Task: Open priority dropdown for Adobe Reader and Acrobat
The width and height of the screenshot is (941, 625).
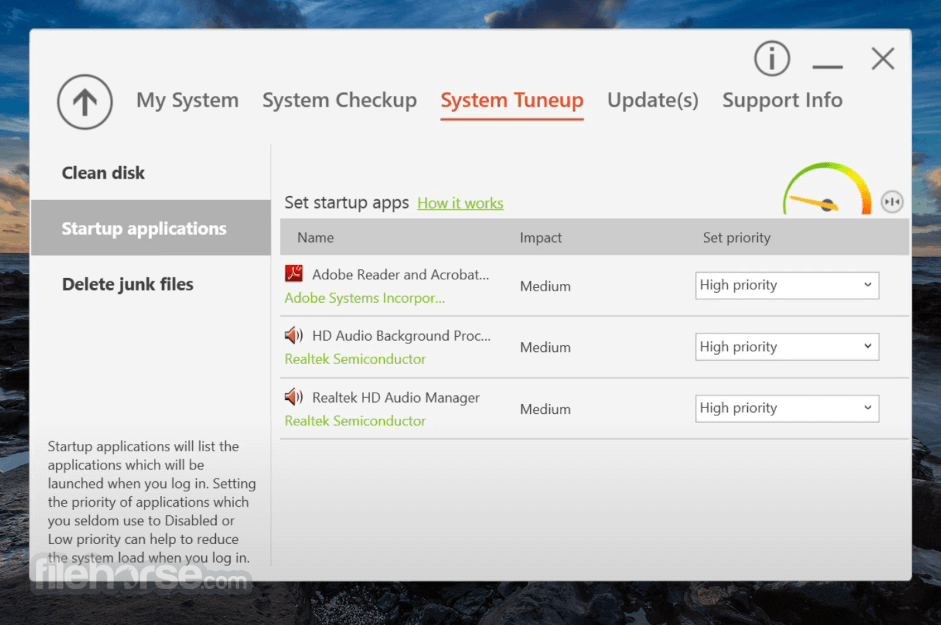Action: [787, 285]
